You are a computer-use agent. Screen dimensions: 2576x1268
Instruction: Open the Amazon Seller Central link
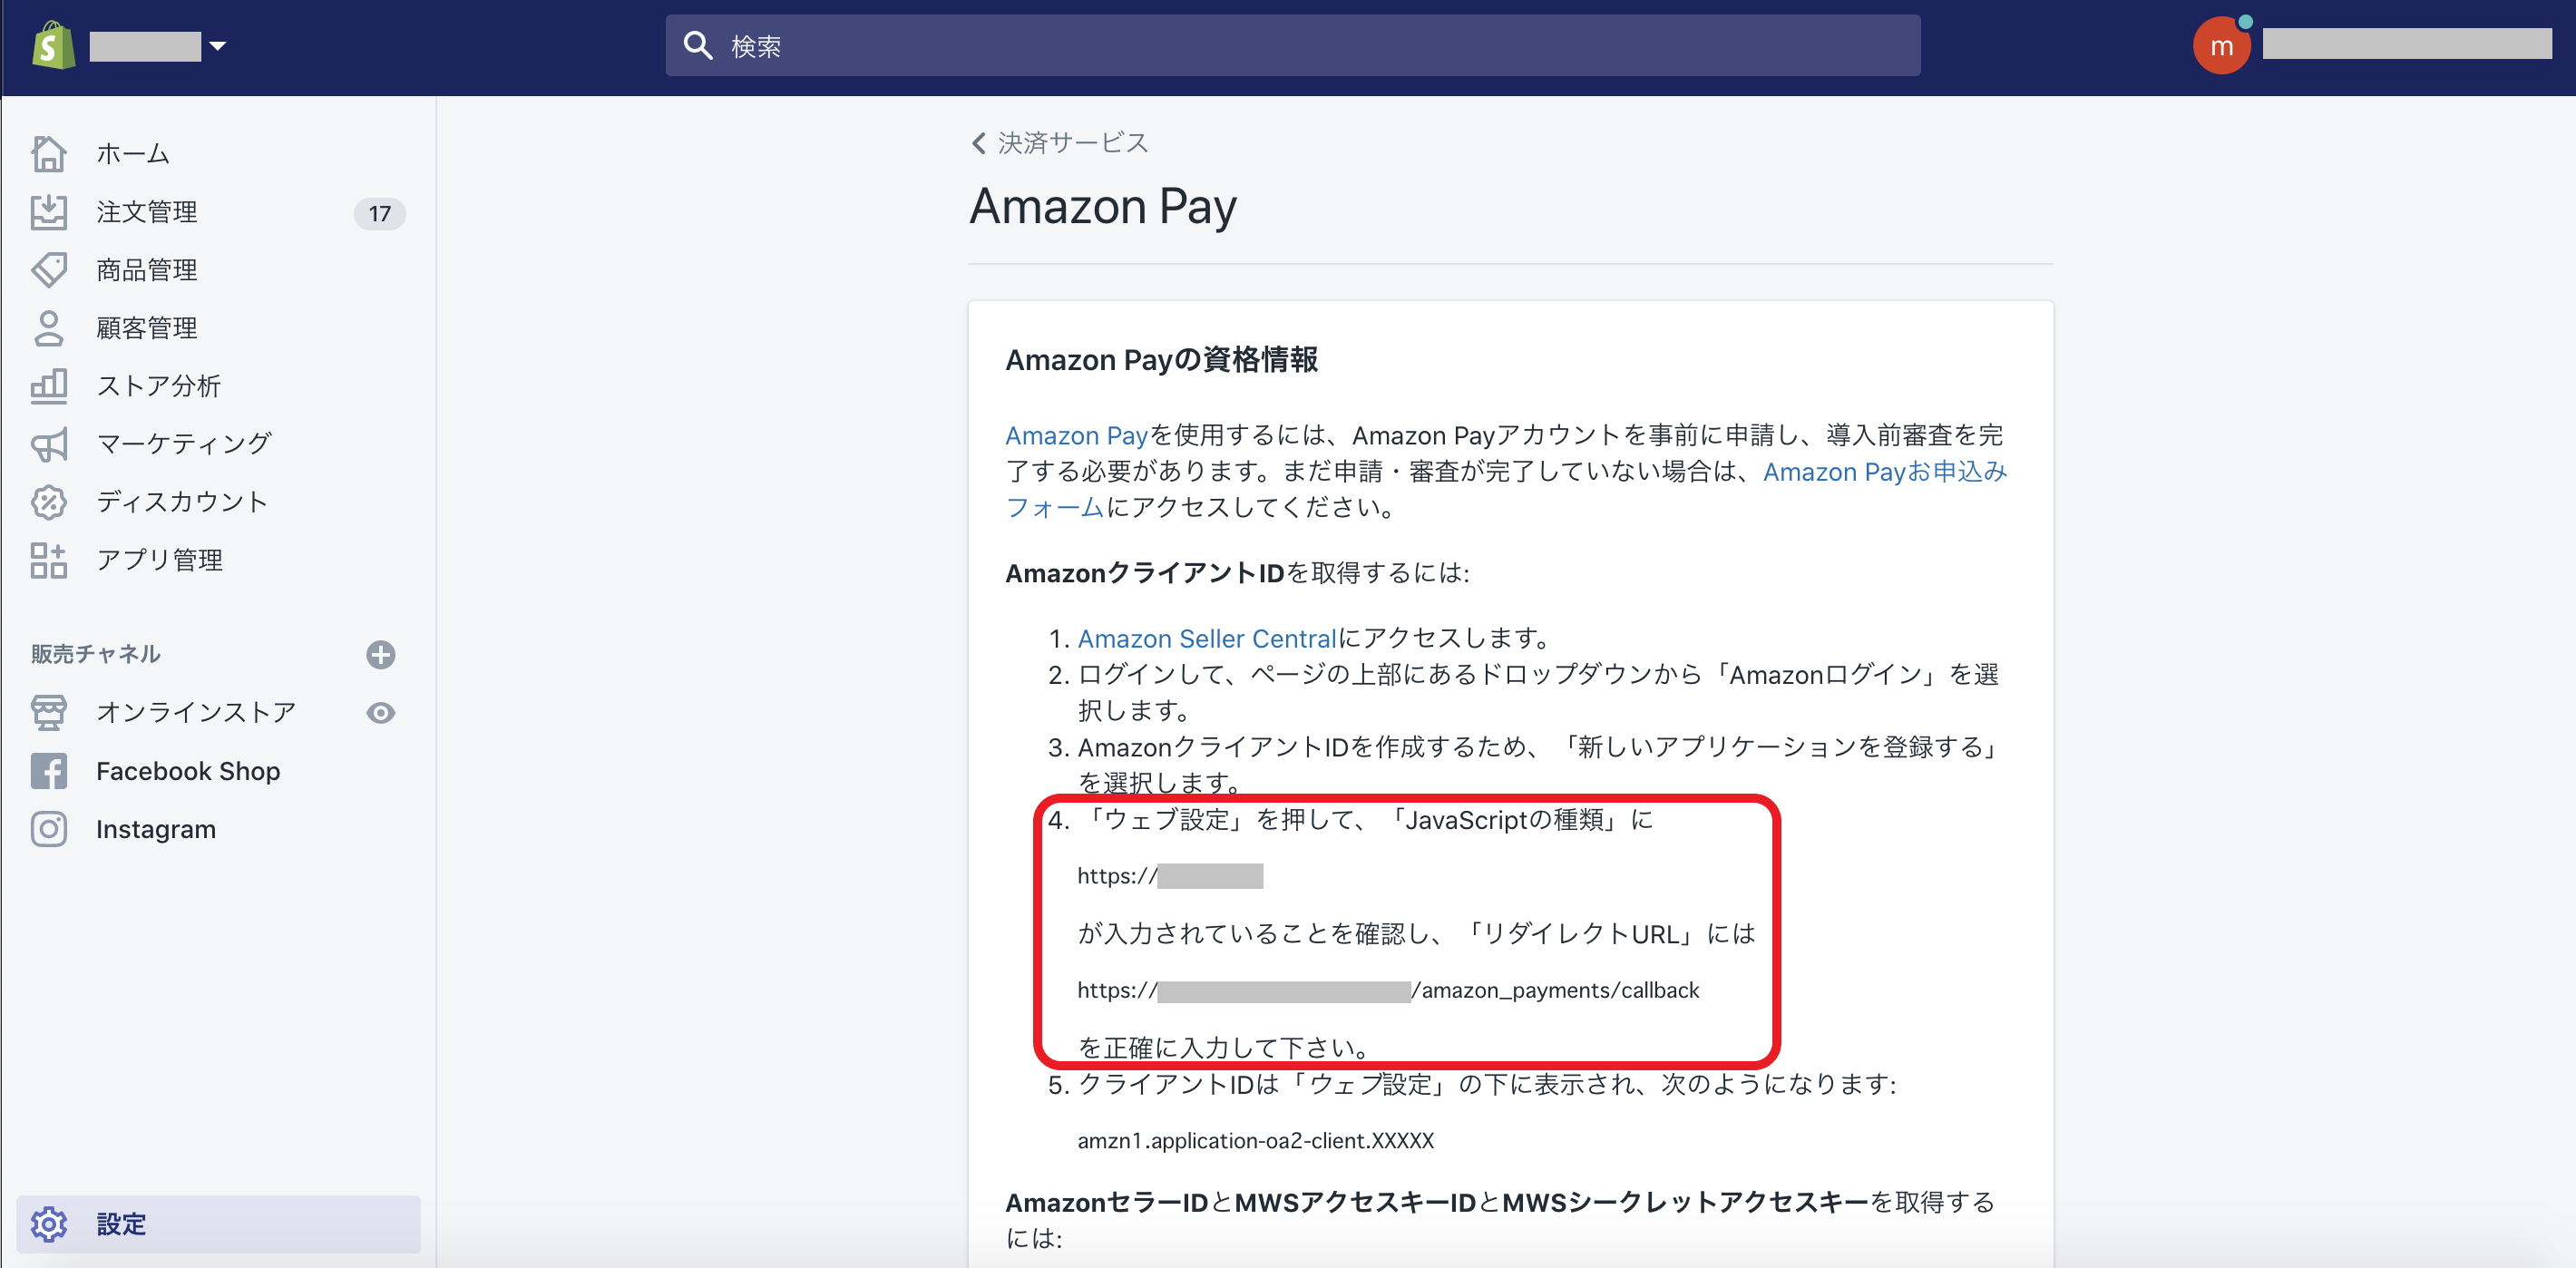(1207, 638)
